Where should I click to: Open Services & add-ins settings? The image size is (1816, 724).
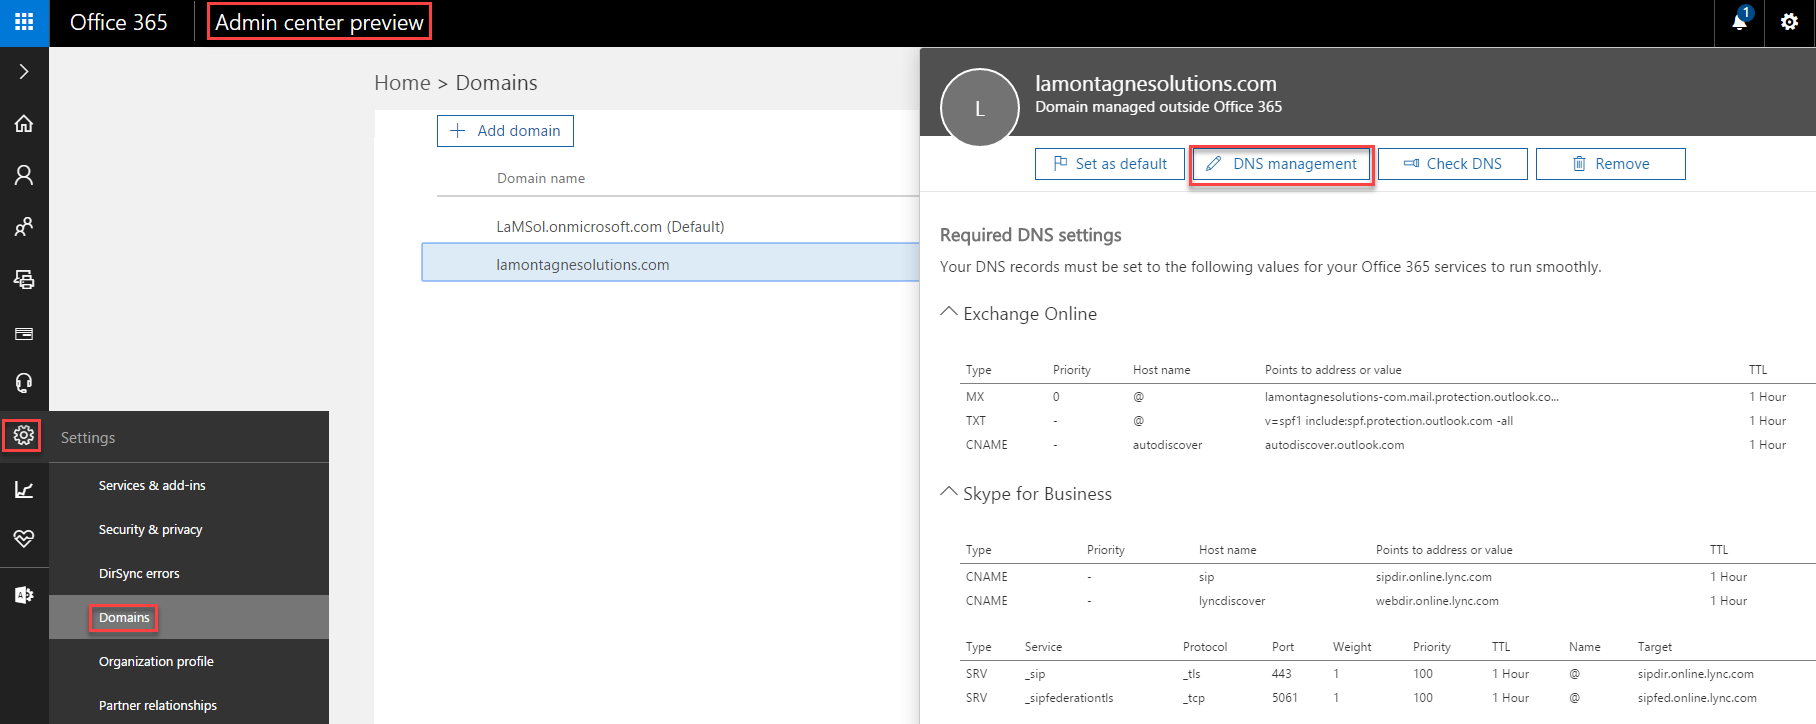[152, 485]
